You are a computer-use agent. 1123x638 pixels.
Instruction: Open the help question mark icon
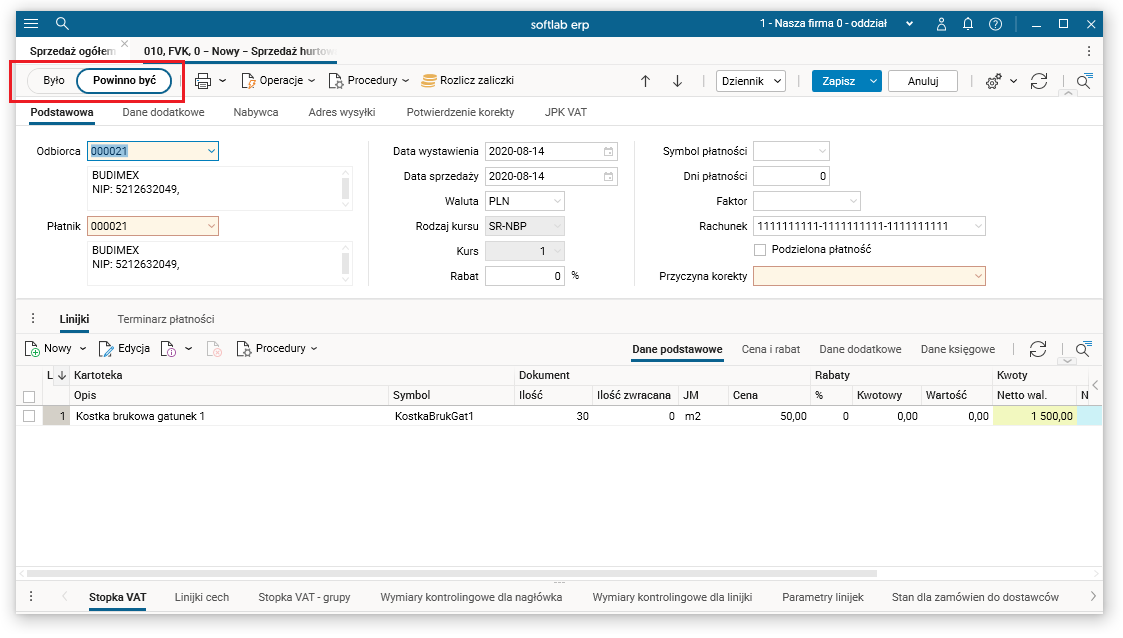(996, 24)
